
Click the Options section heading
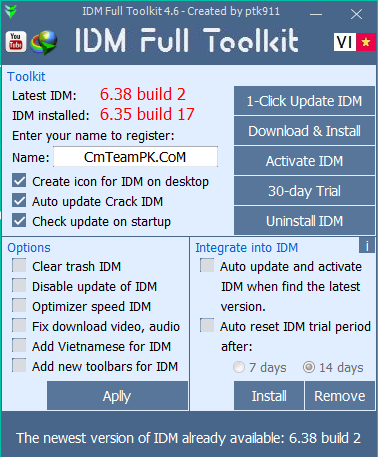pyautogui.click(x=29, y=248)
